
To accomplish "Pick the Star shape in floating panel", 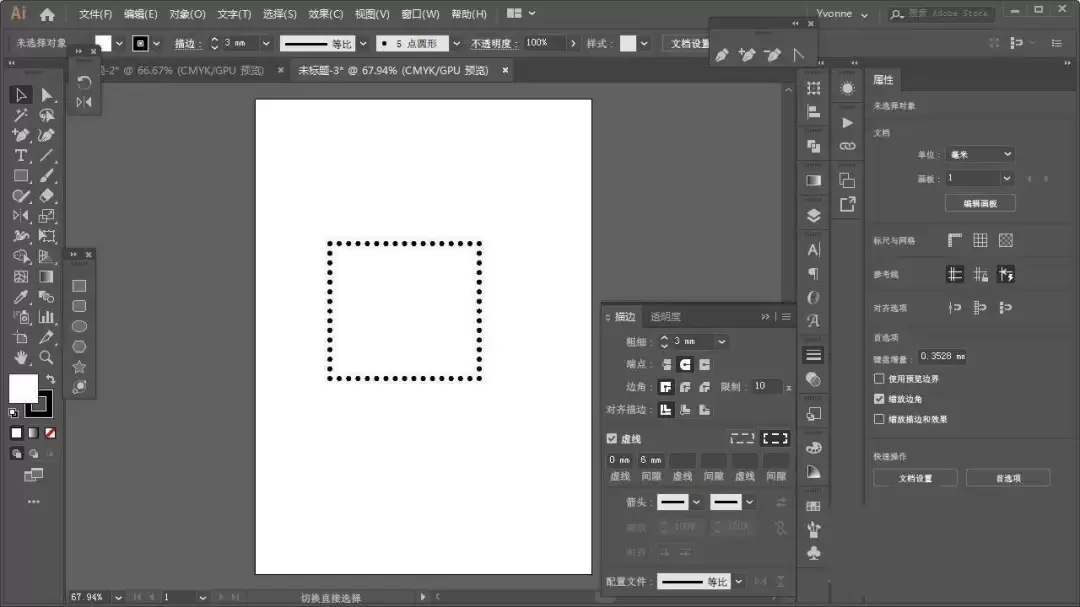I will click(x=79, y=367).
